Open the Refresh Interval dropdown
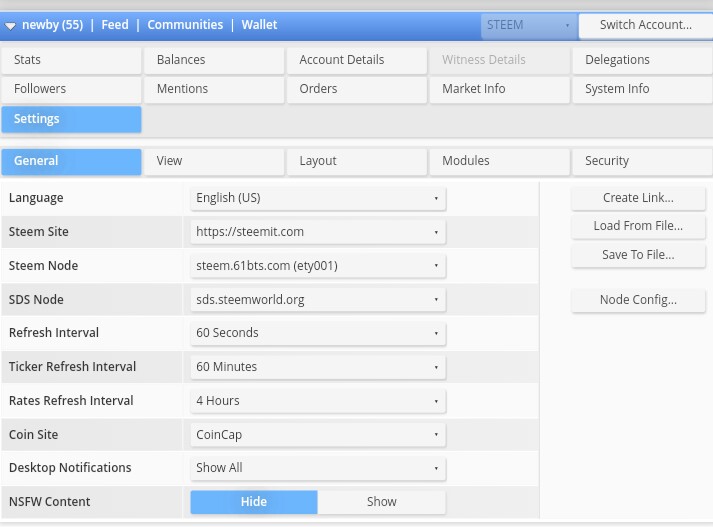 tap(318, 333)
